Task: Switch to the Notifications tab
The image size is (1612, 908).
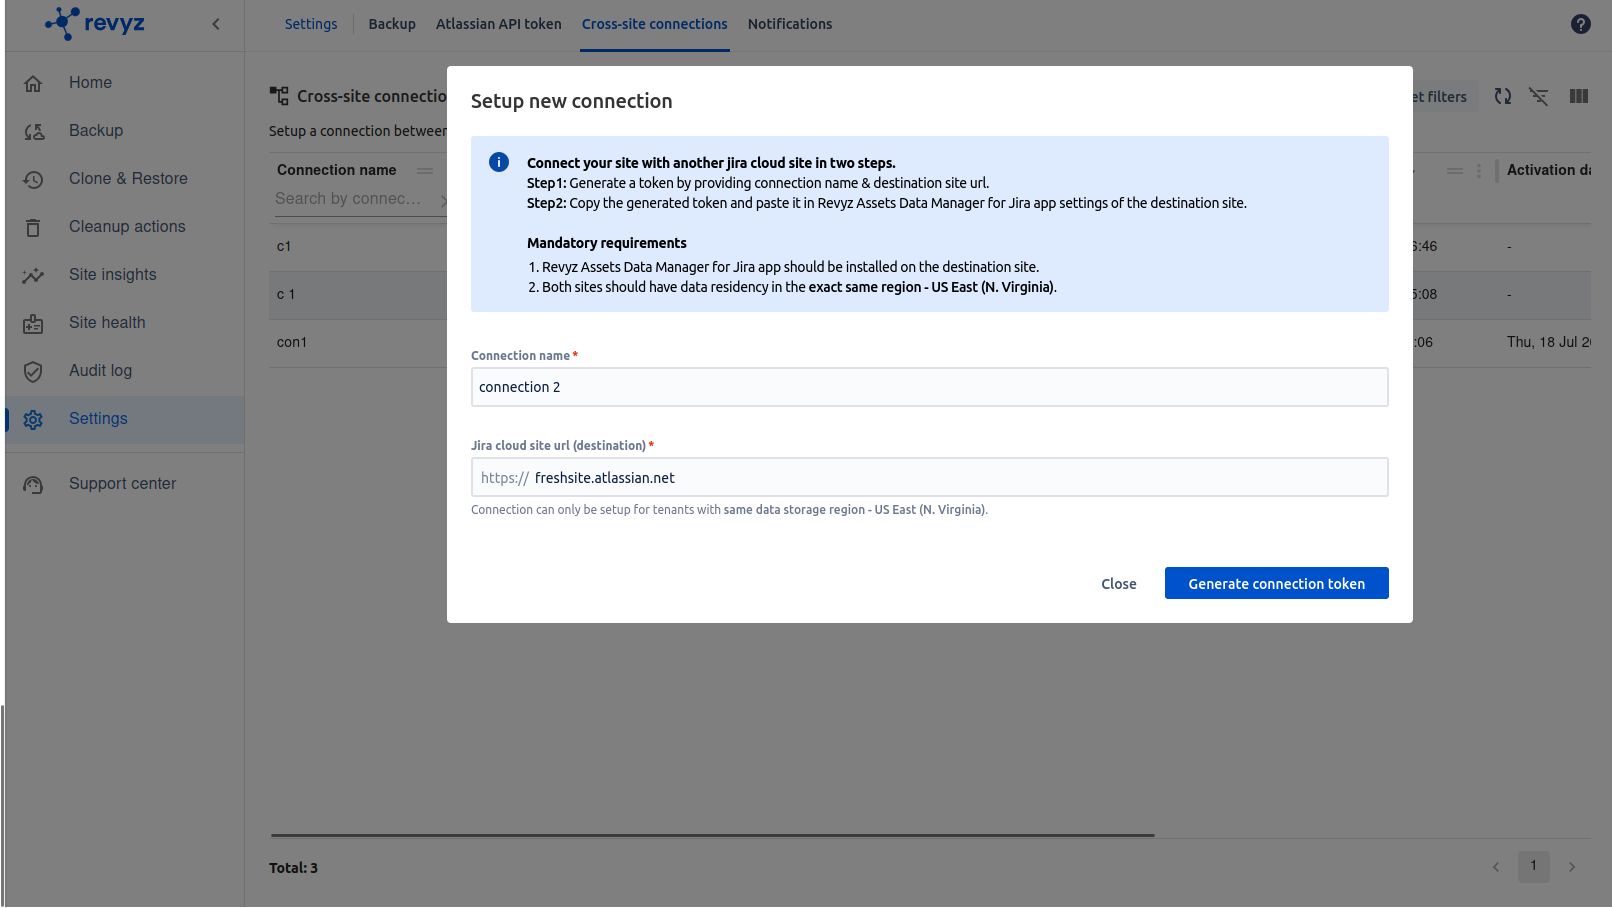Action: pyautogui.click(x=789, y=24)
